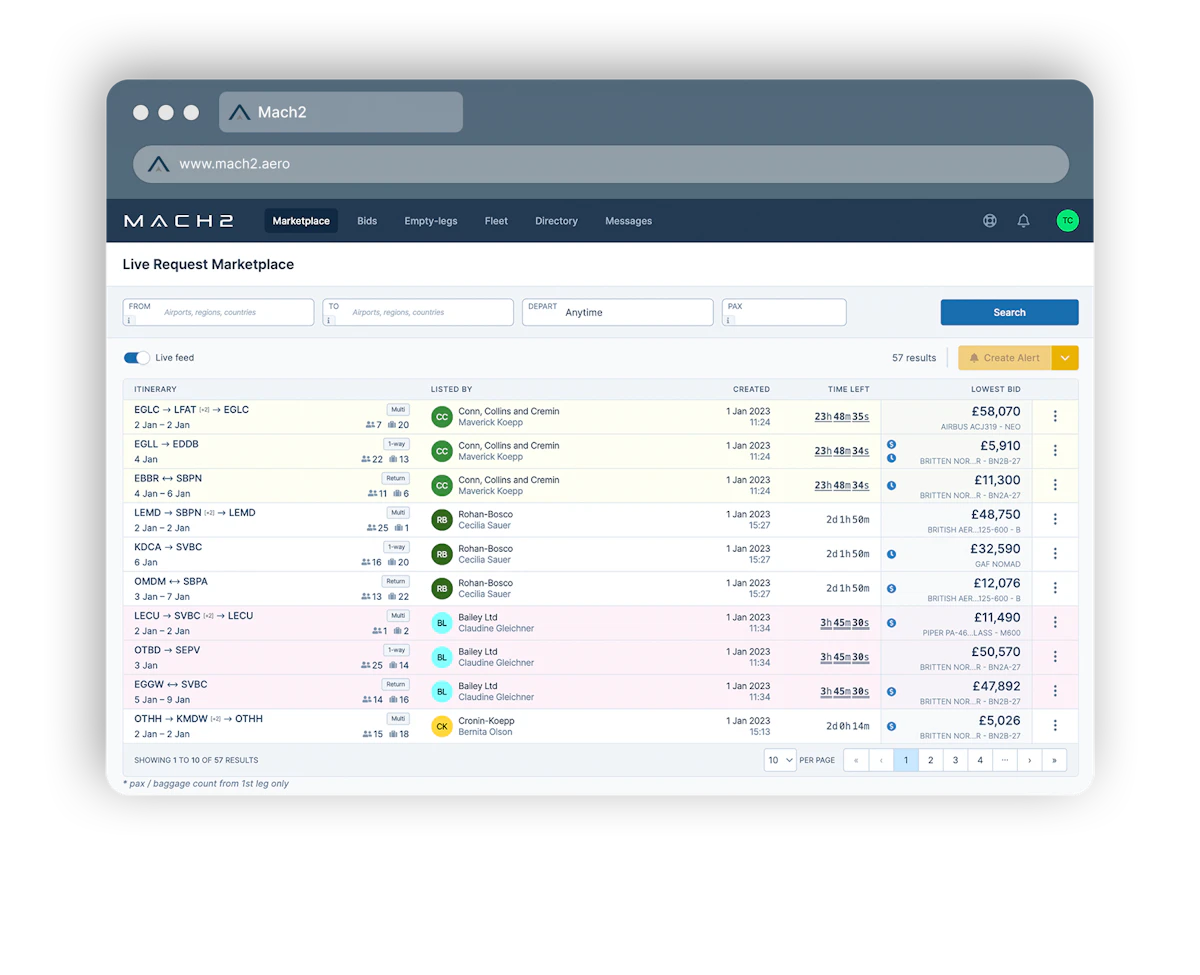
Task: Open the notifications bell
Action: coord(1023,221)
